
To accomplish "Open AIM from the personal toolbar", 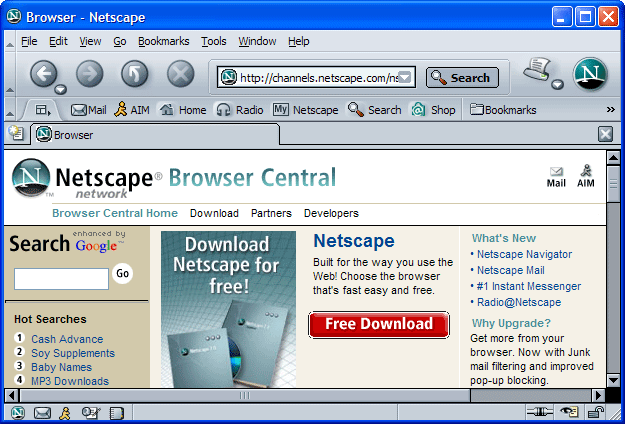I will pos(131,110).
